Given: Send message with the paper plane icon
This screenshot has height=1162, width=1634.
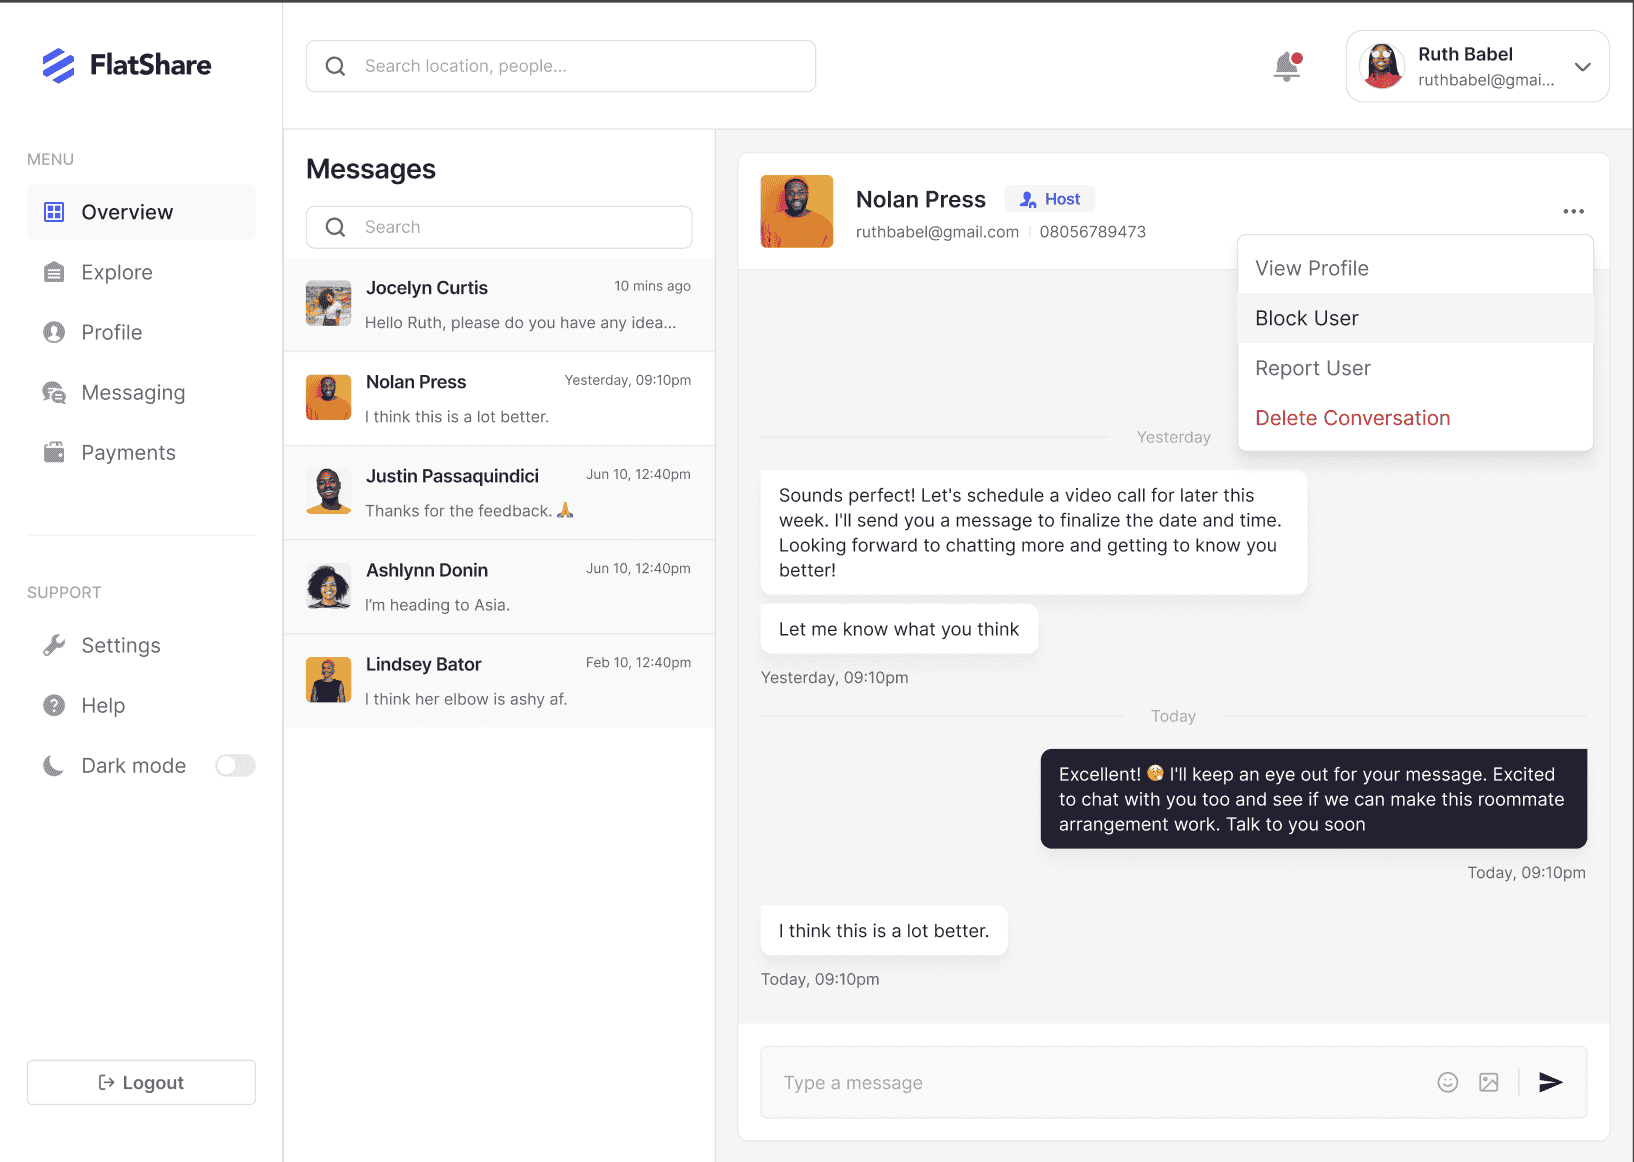Looking at the screenshot, I should pos(1550,1082).
